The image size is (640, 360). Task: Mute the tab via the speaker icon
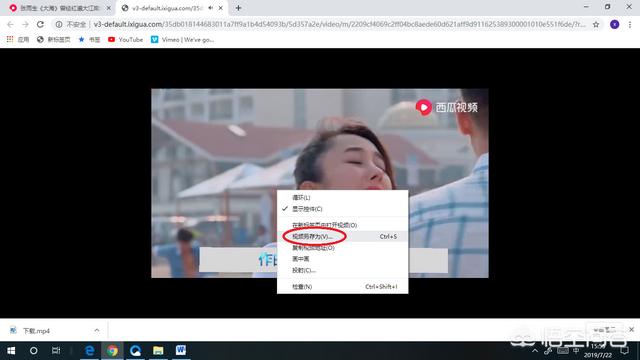pos(211,8)
